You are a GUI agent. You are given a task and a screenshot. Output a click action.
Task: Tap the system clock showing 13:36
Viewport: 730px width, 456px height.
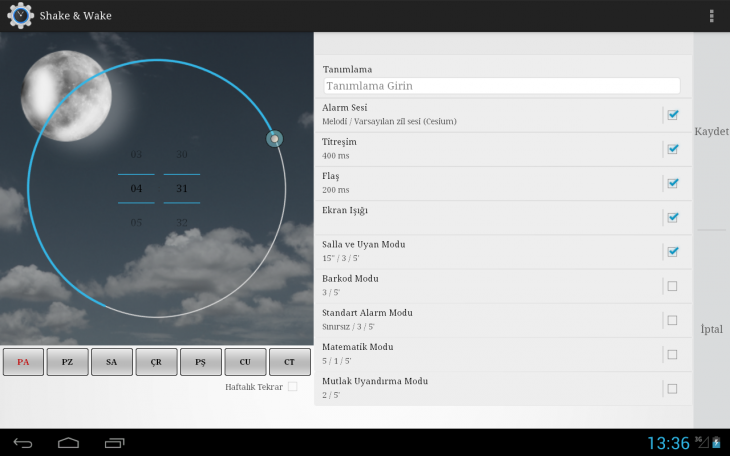tap(667, 443)
